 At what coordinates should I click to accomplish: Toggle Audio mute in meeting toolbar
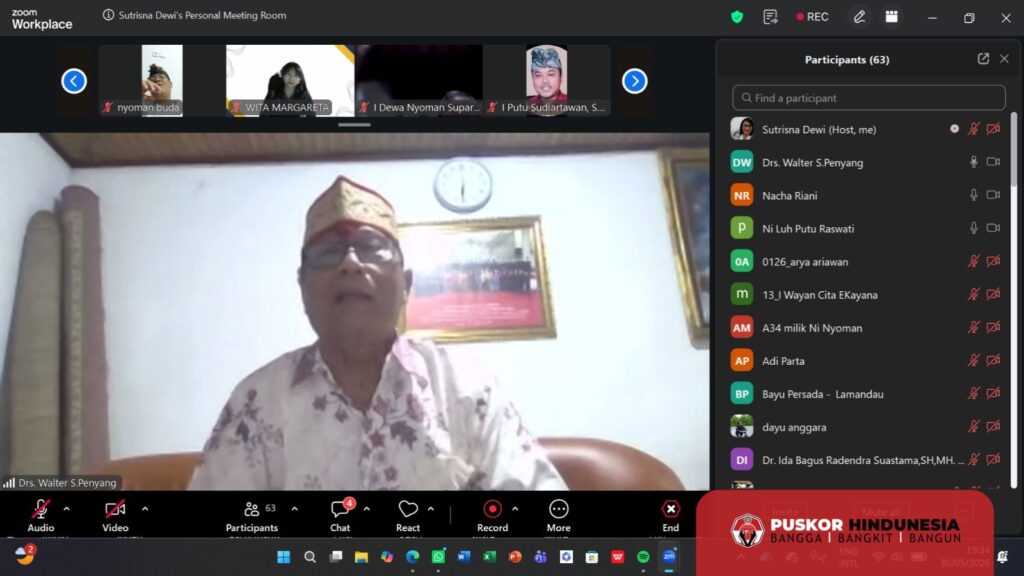coord(40,515)
